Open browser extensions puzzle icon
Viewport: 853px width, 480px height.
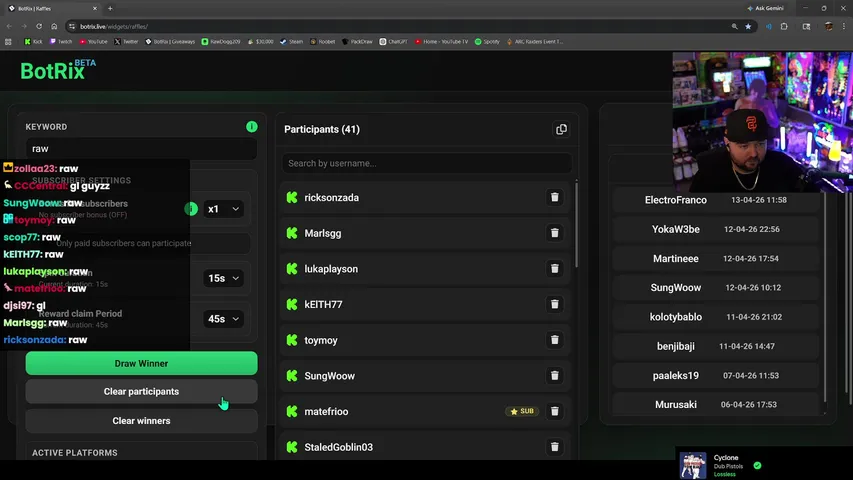[784, 26]
